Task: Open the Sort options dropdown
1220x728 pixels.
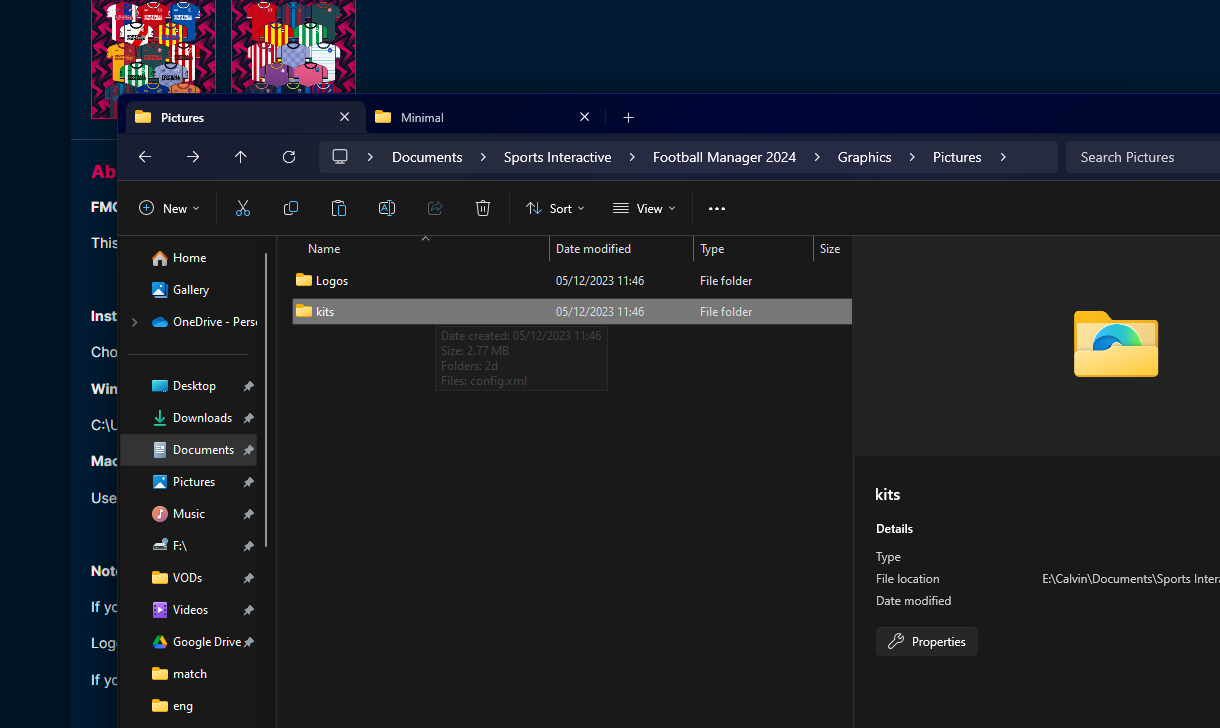Action: click(x=555, y=208)
